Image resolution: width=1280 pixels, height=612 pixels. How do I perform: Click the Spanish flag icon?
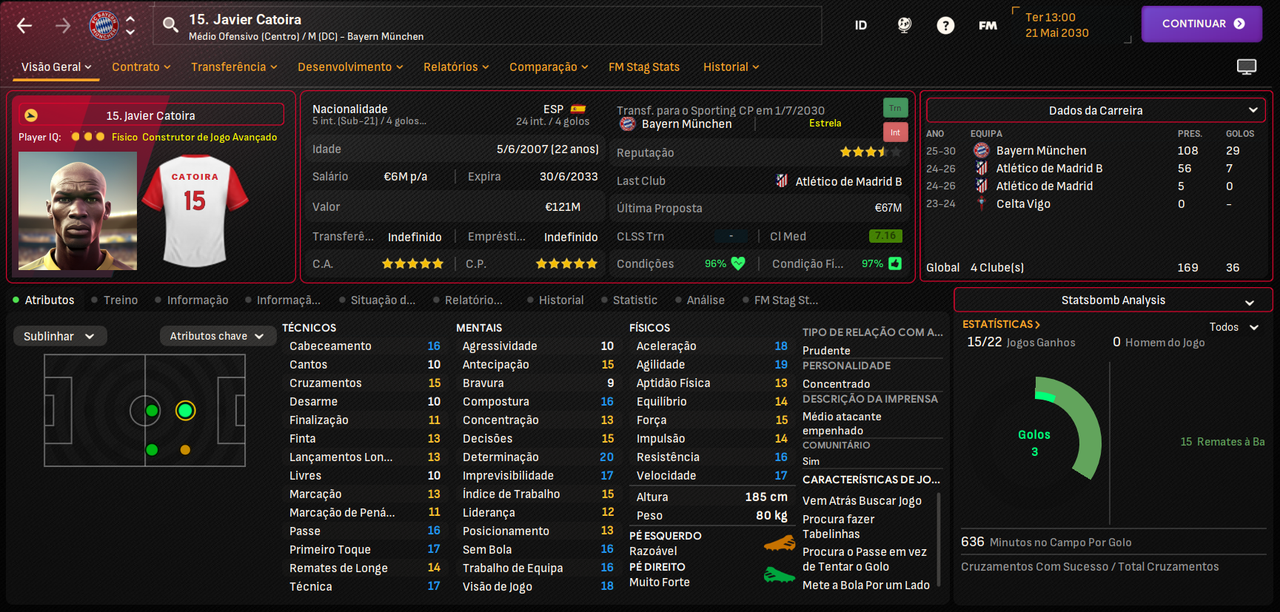click(x=578, y=109)
